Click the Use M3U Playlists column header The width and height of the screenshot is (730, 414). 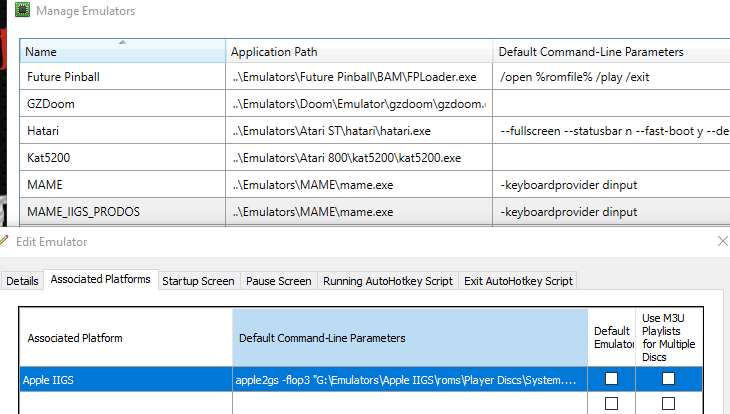669,338
